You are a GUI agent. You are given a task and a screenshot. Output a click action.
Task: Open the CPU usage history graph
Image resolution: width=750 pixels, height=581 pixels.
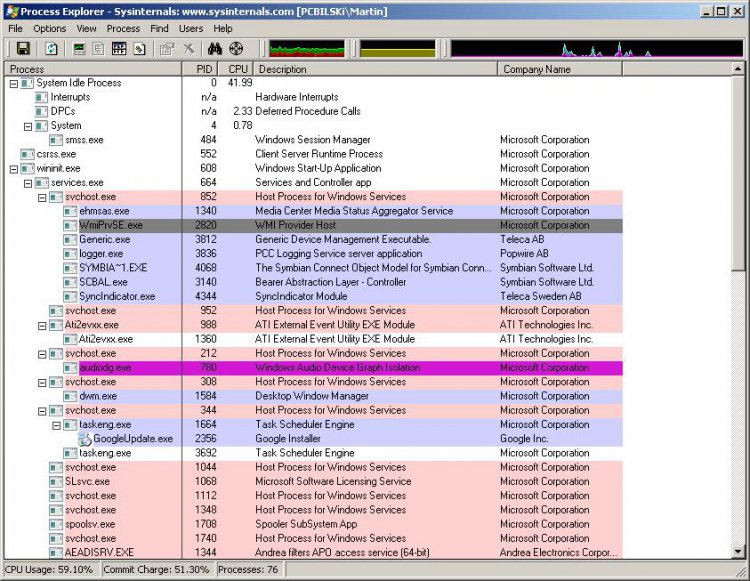coord(307,49)
